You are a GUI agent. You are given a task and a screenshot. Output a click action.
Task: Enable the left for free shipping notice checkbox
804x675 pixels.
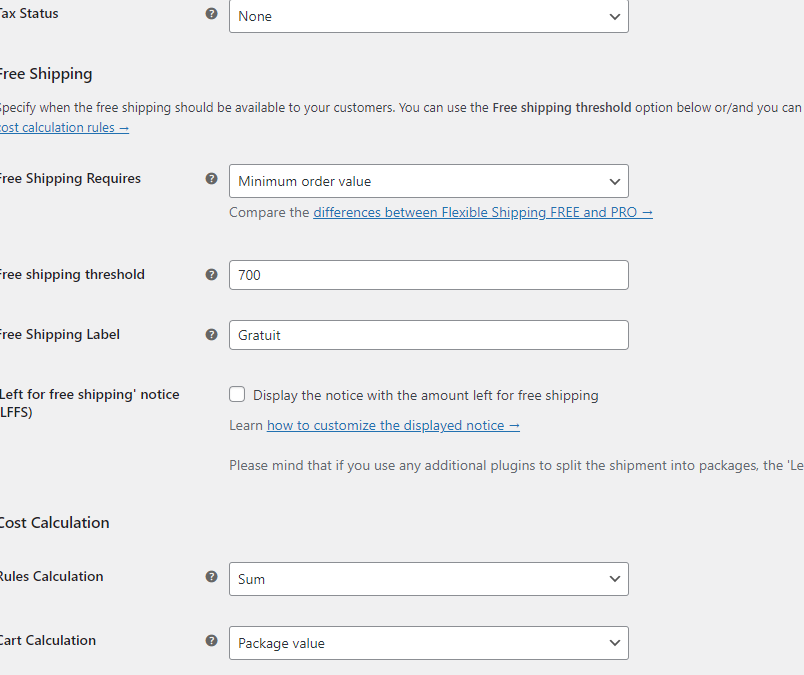(237, 395)
